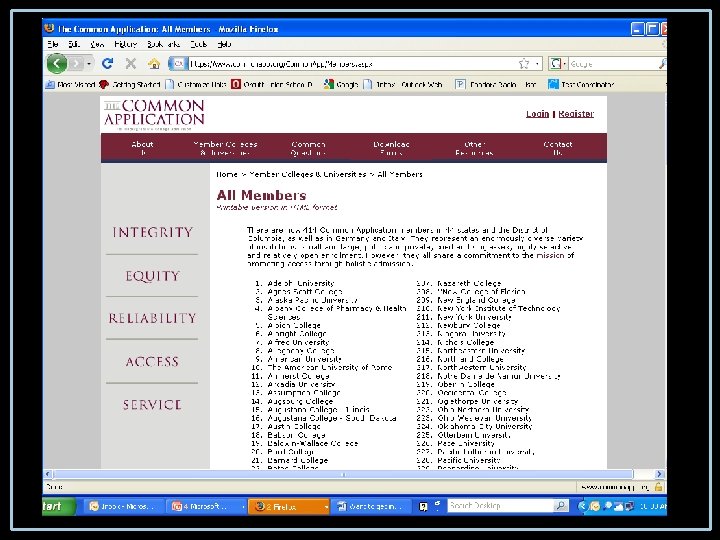
Task: Switch to the Inbox Microsoft Outlook taskbar item
Action: tap(123, 506)
